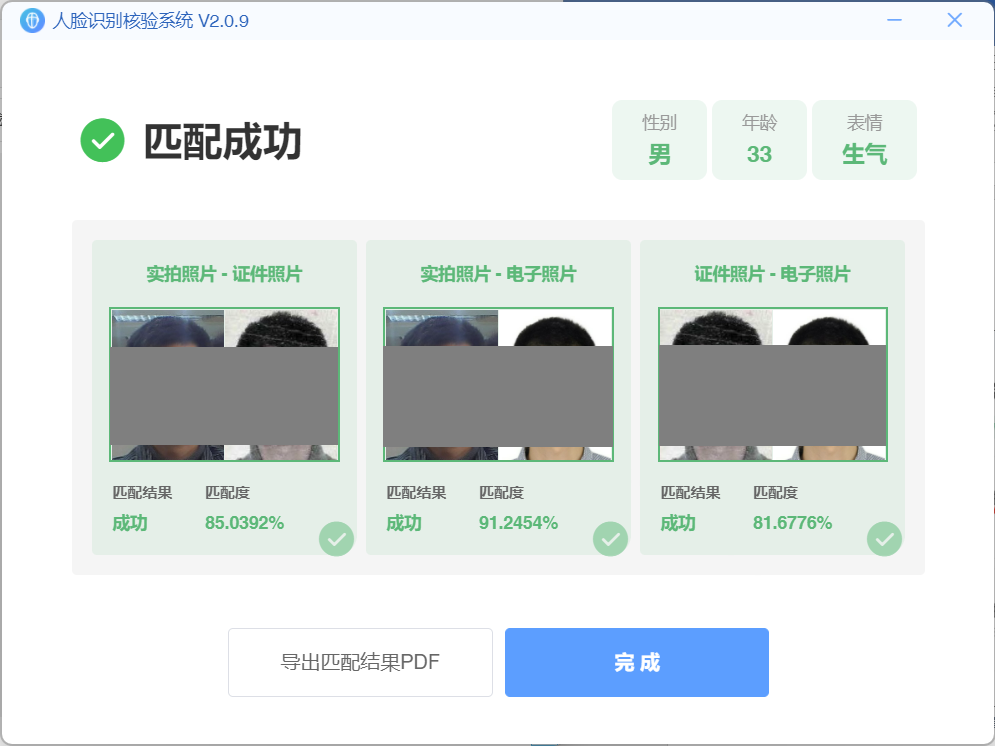This screenshot has height=746, width=995.
Task: Click the match value 81.6776%
Action: tap(793, 523)
